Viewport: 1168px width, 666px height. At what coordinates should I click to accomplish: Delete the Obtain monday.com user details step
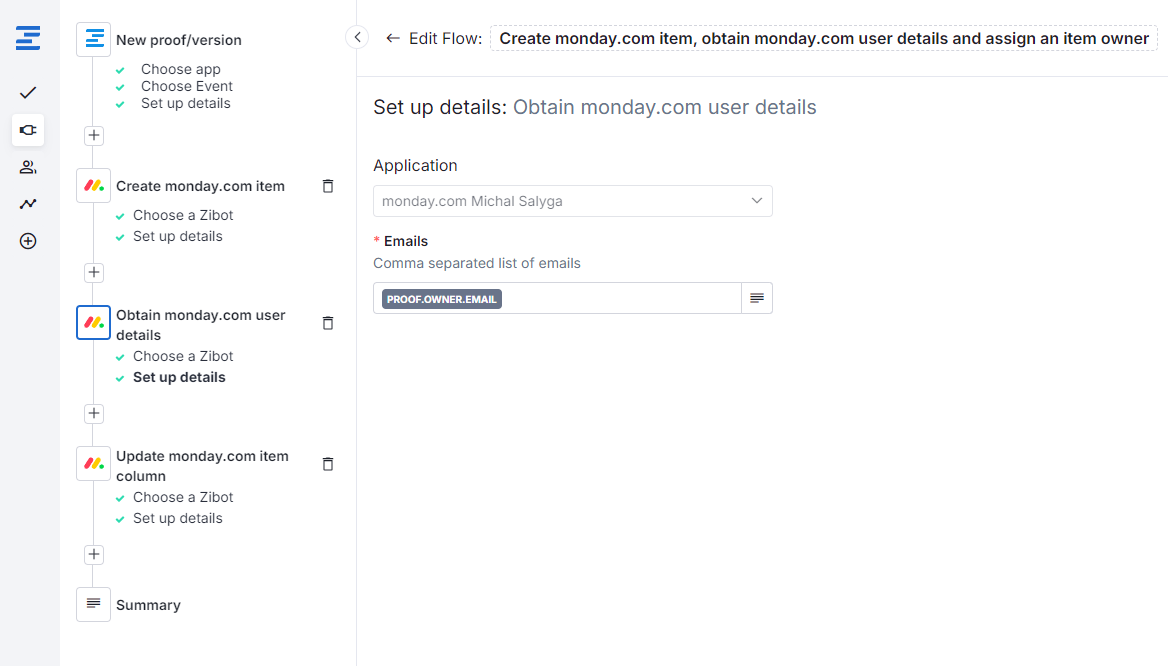(328, 323)
